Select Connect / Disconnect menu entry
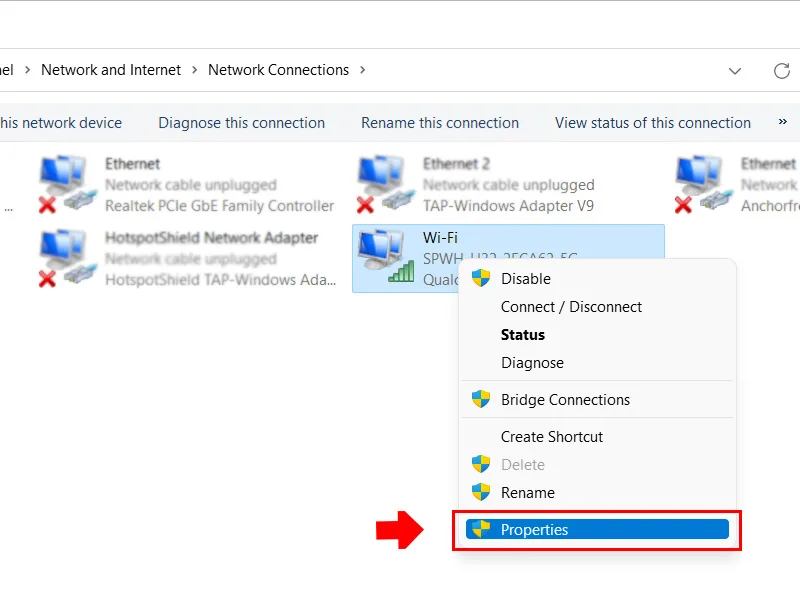The width and height of the screenshot is (800, 600). (x=571, y=307)
